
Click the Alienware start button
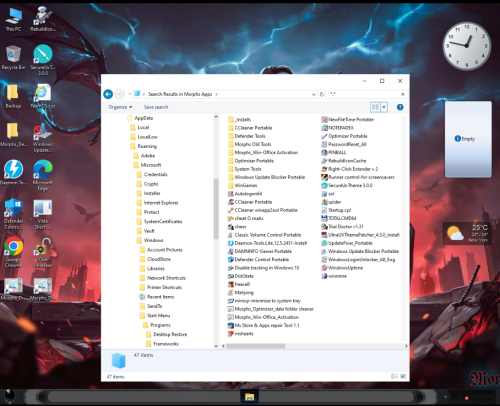[x=10, y=397]
